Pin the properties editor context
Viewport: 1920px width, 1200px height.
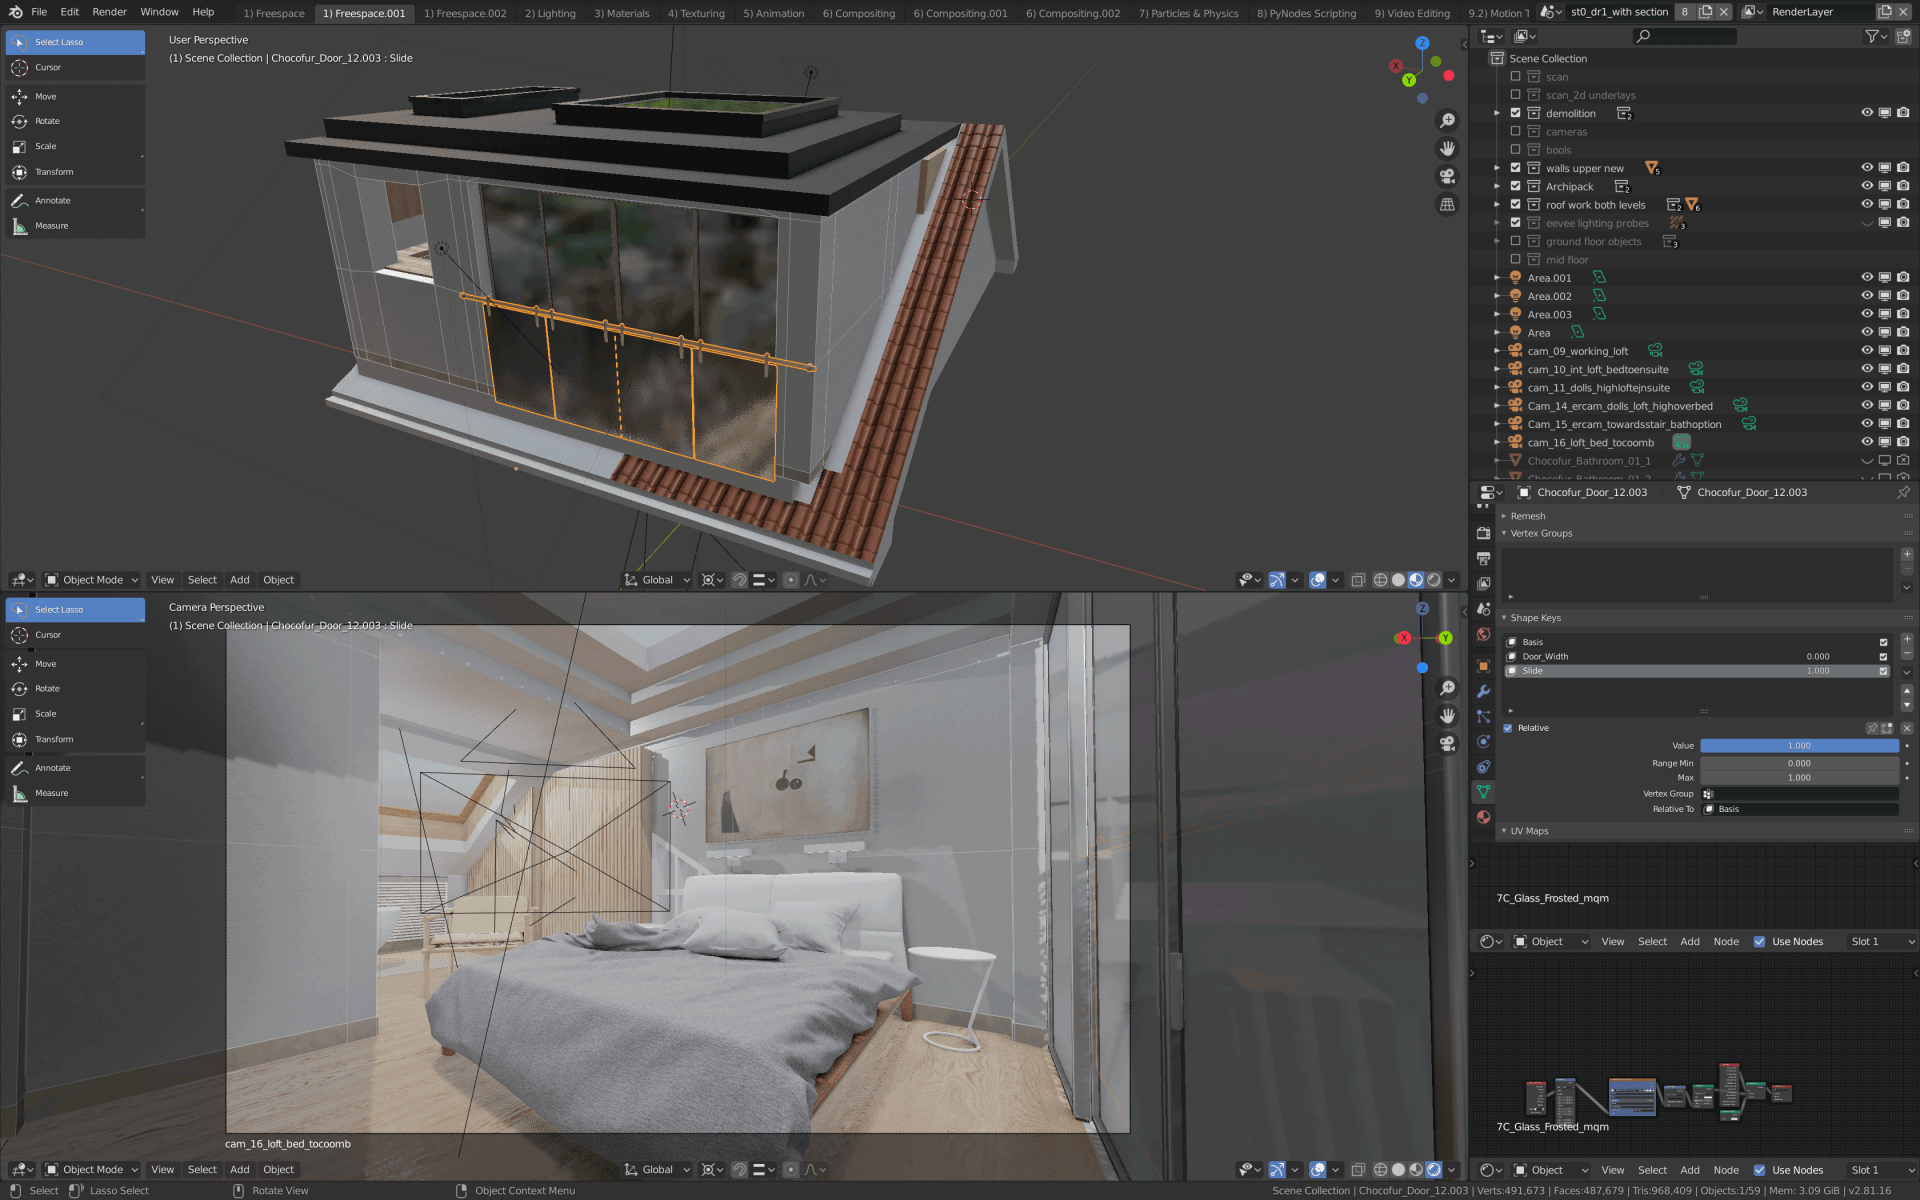1903,493
